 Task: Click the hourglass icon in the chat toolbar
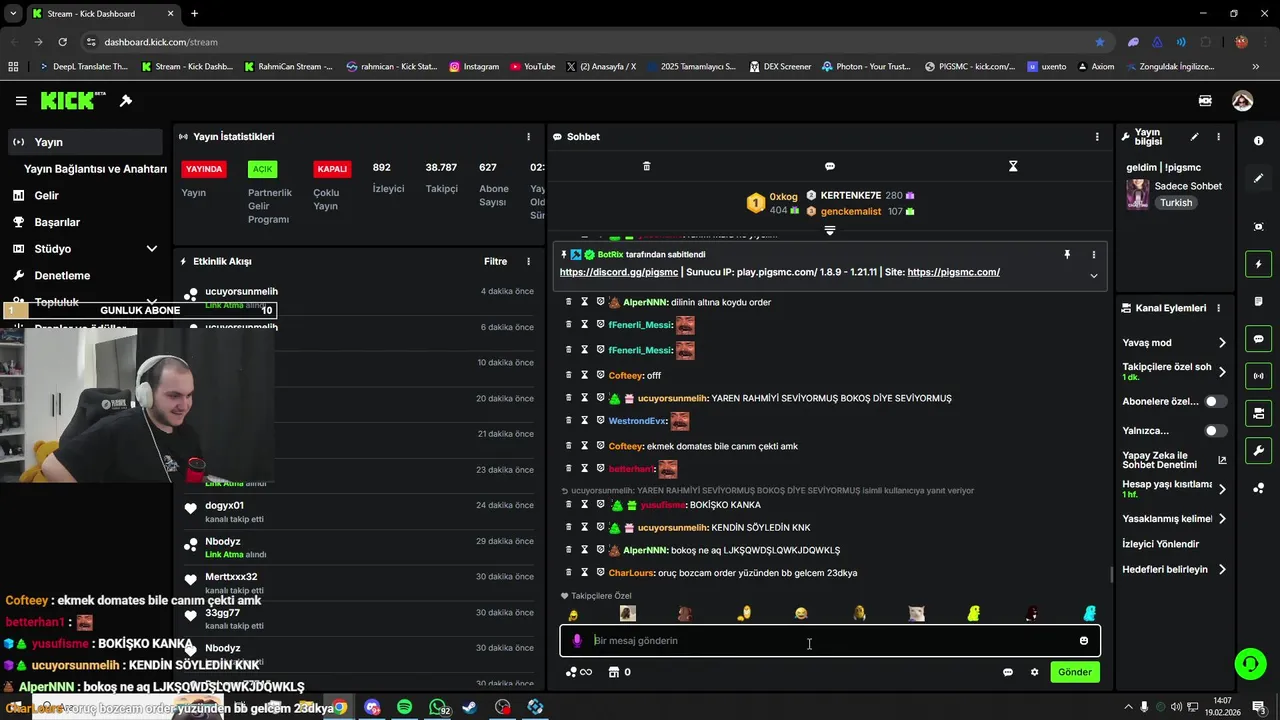pos(1013,166)
